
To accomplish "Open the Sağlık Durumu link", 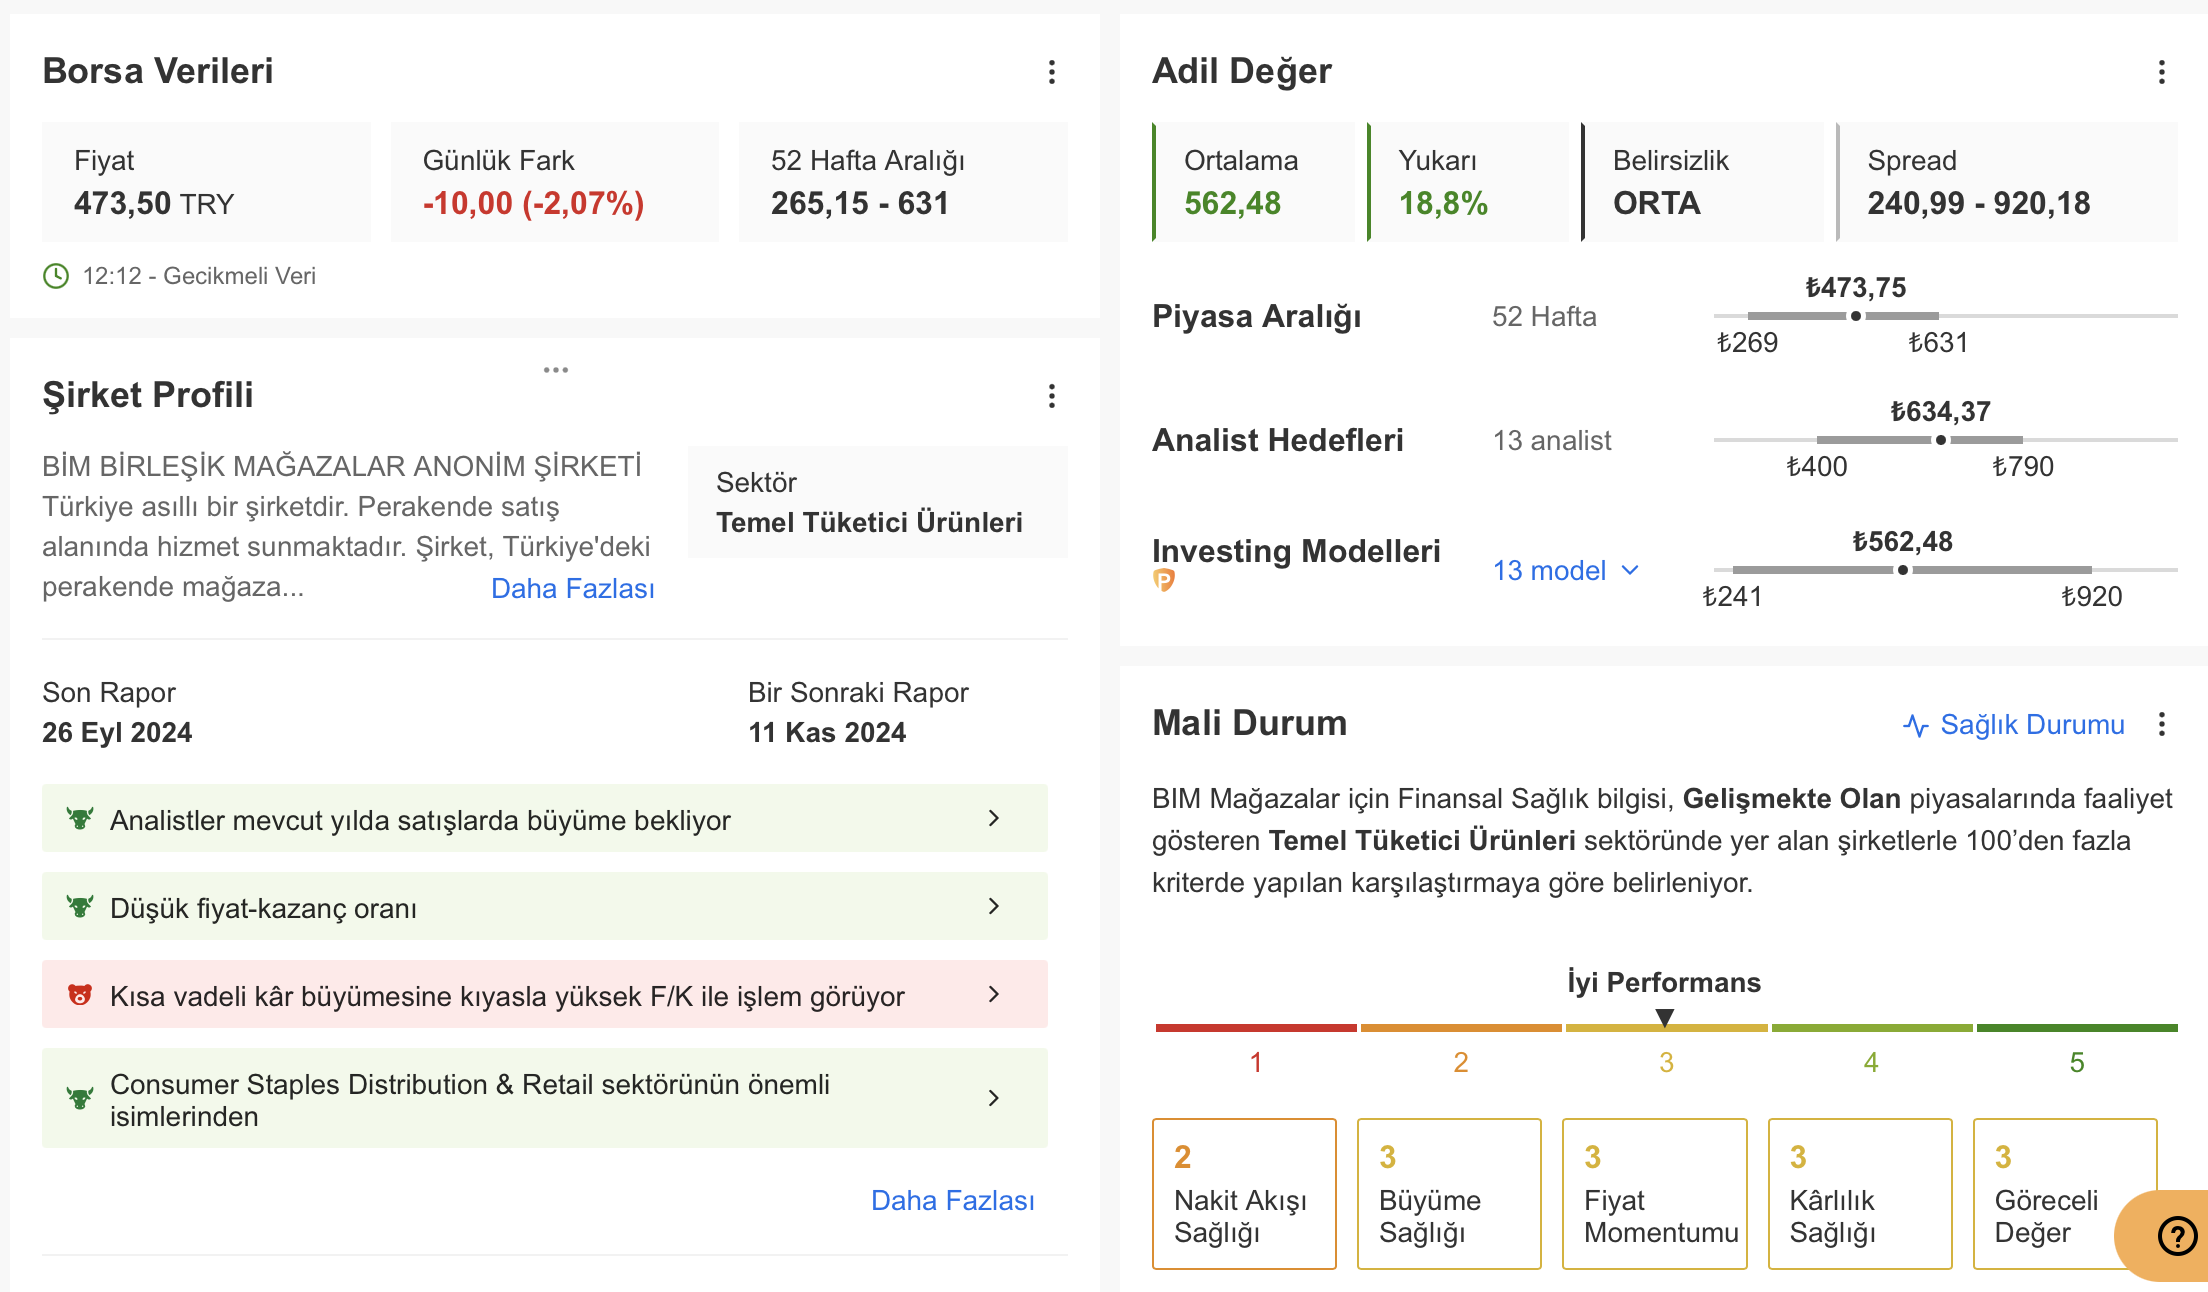I will pos(2032,724).
